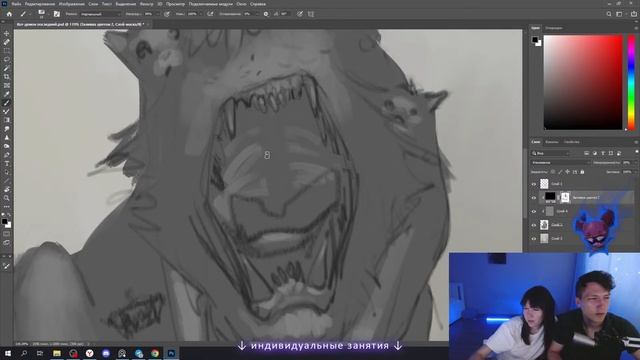Viewport: 640px width, 360px height.
Task: Filter layers by adjustment layer icon
Action: coord(595,153)
